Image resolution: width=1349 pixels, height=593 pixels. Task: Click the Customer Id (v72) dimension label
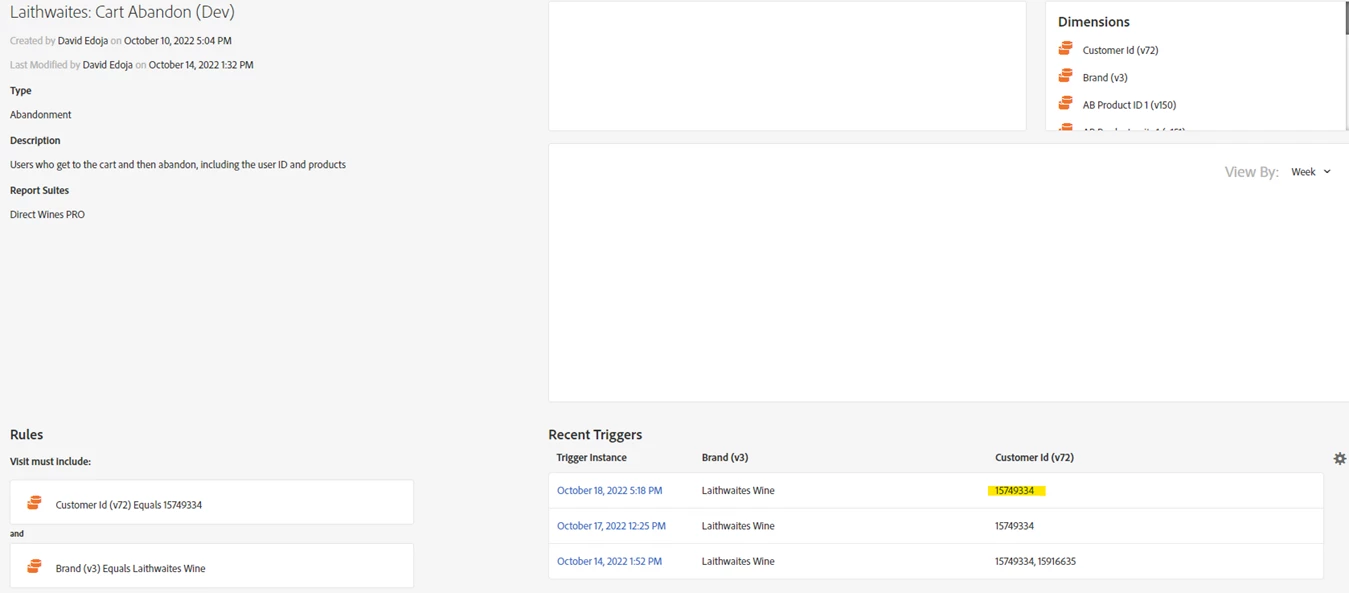click(1120, 50)
